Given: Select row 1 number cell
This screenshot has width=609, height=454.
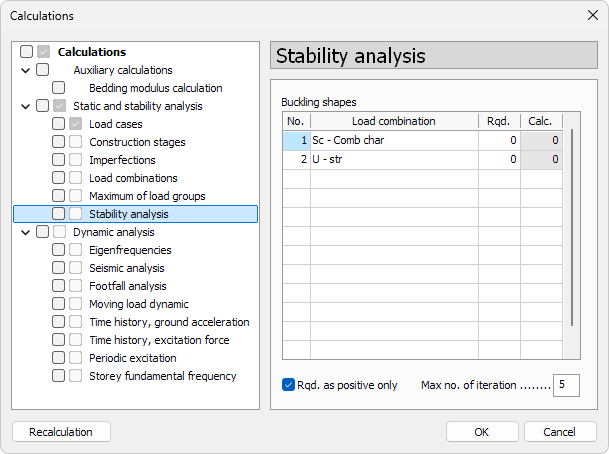Looking at the screenshot, I should pyautogui.click(x=296, y=141).
